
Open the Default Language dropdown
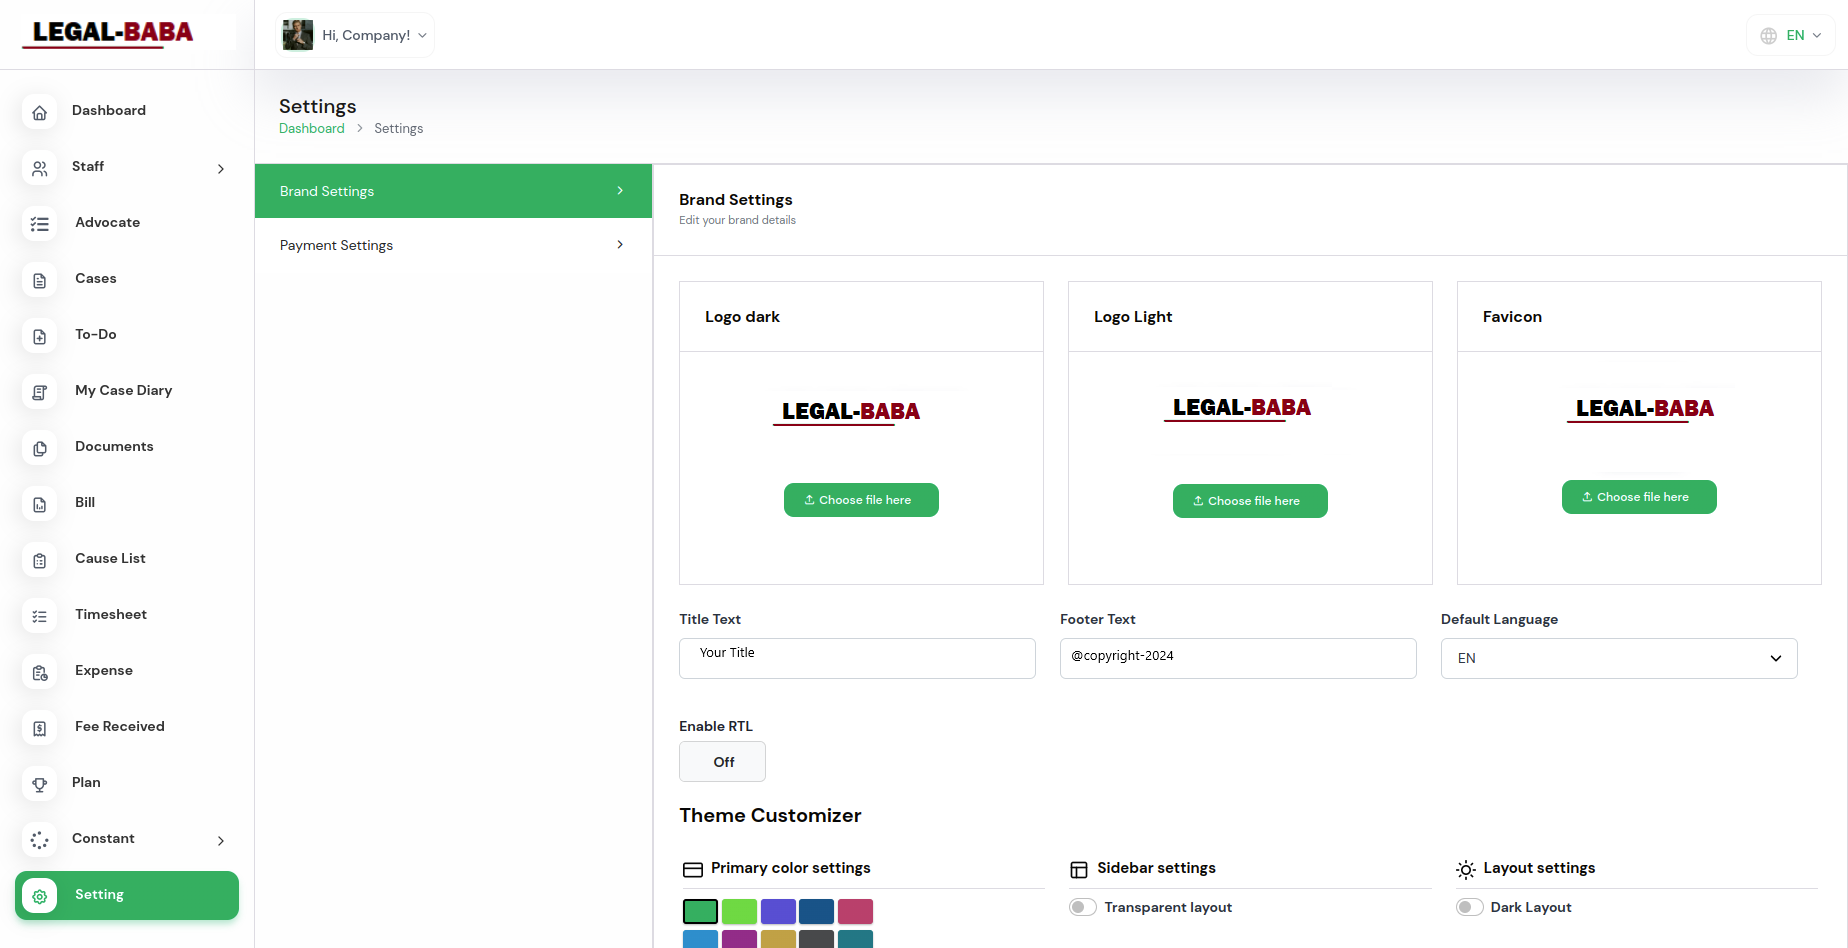tap(1618, 658)
